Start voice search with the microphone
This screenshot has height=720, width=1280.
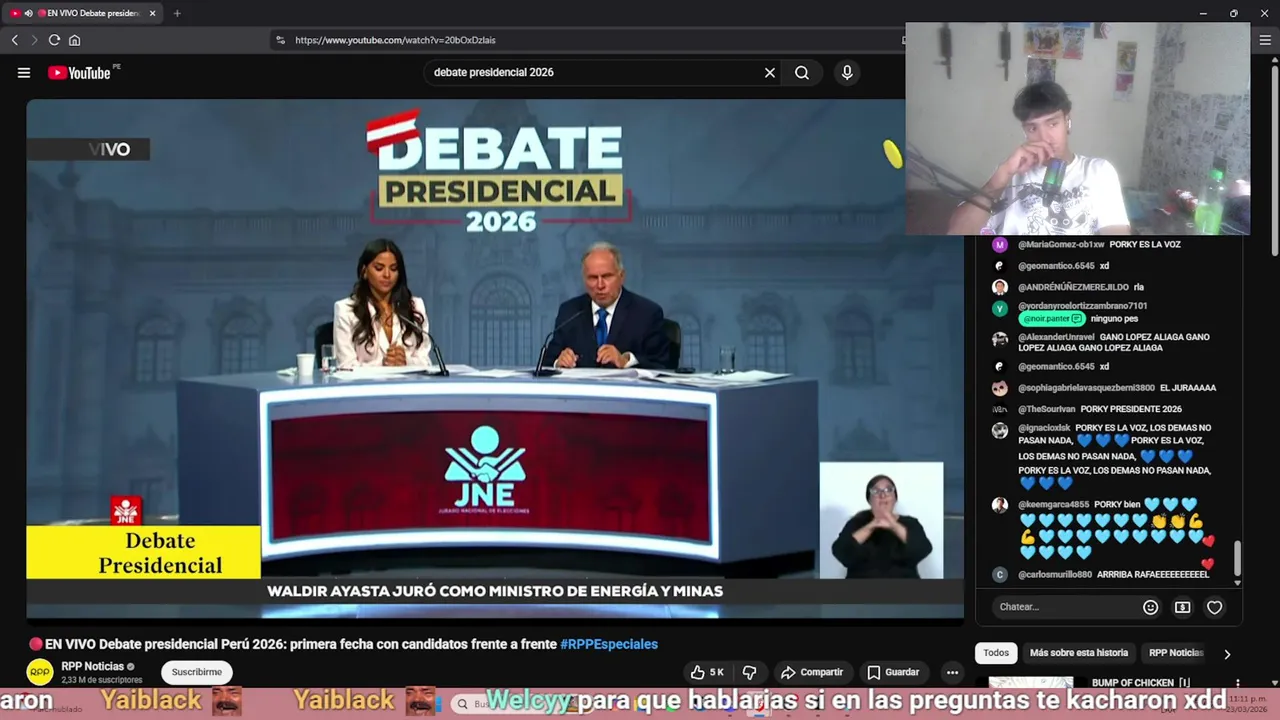847,72
